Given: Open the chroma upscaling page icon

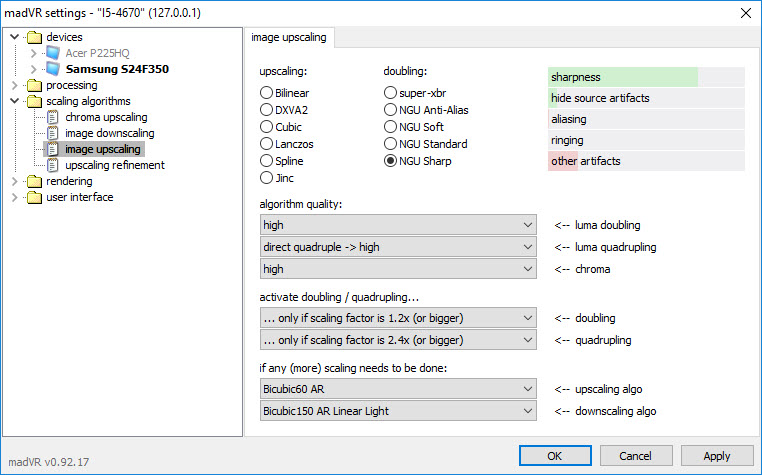Looking at the screenshot, I should click(53, 117).
